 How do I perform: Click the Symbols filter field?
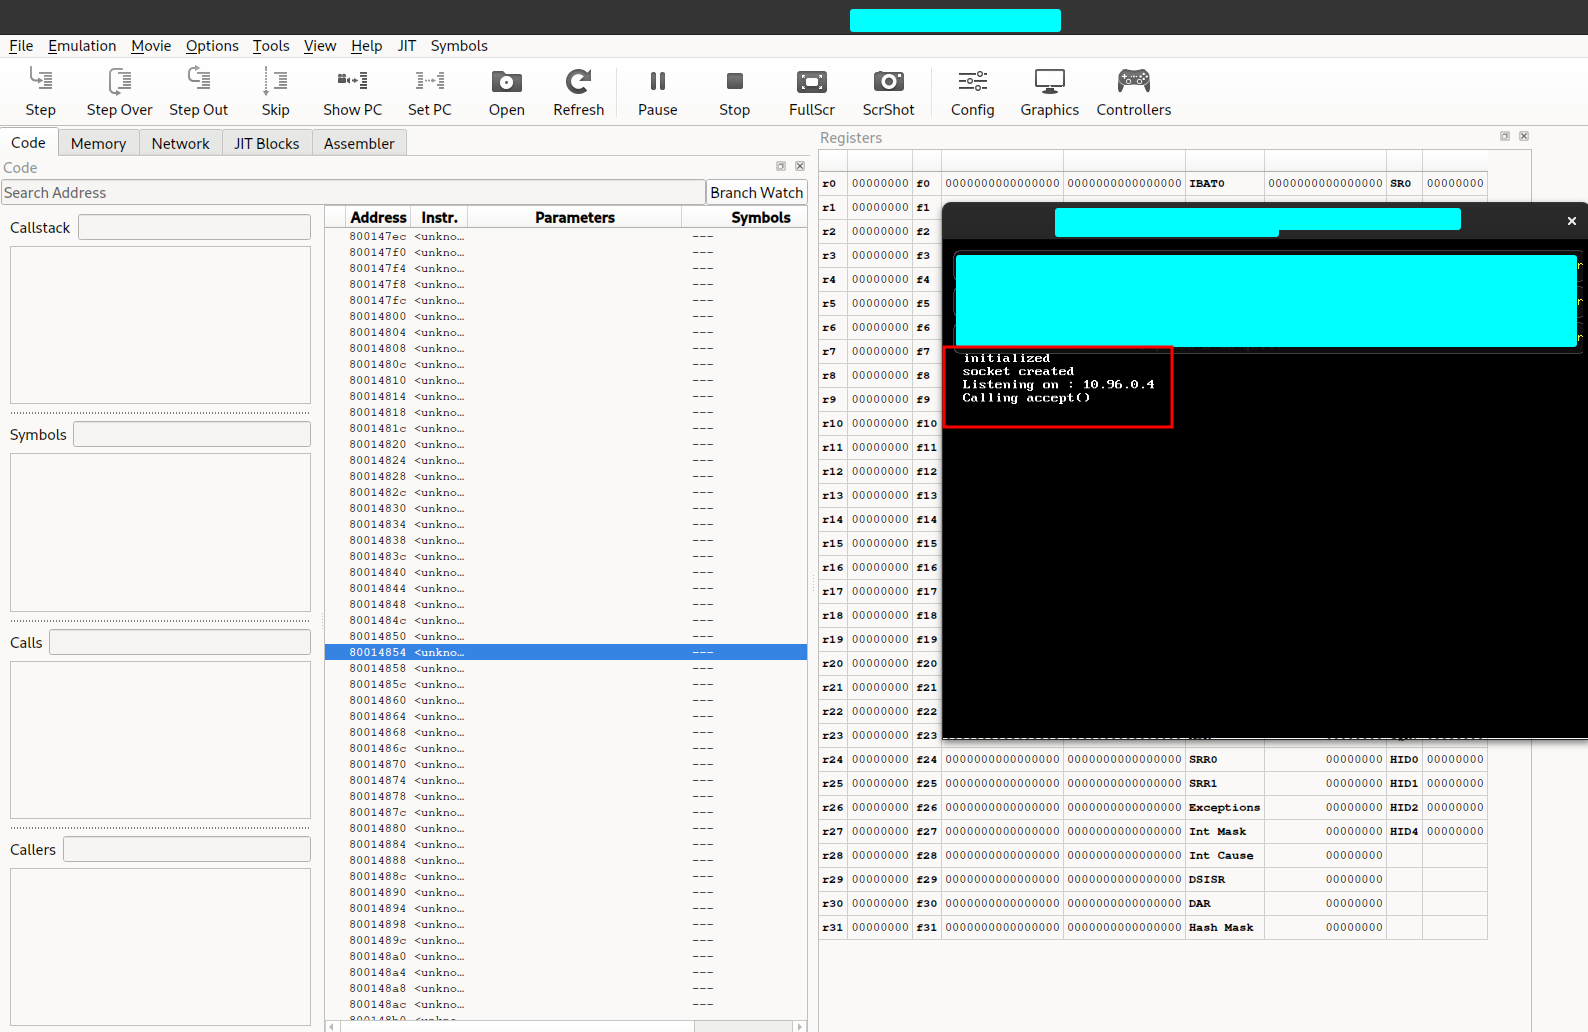[192, 434]
